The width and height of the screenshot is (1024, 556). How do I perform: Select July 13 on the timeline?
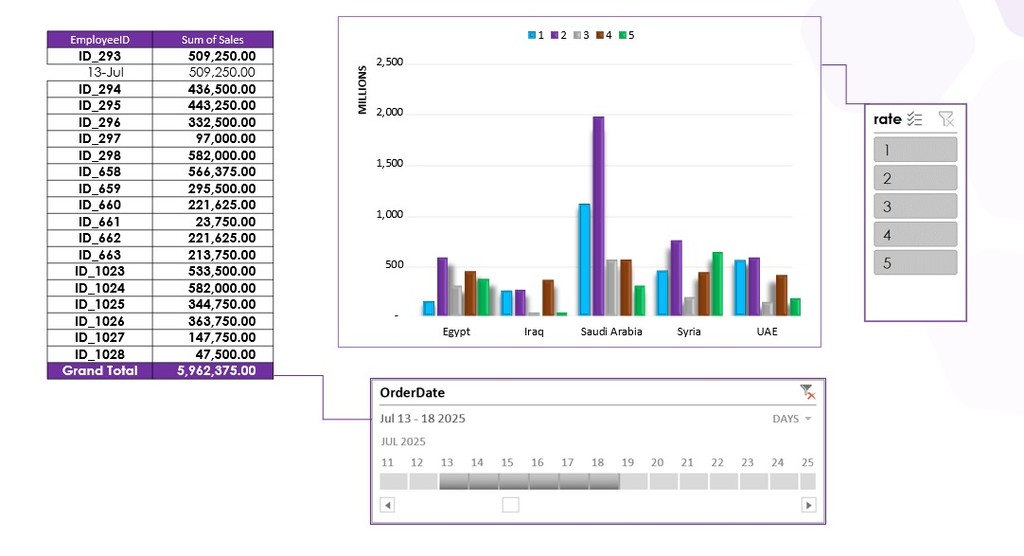[453, 482]
